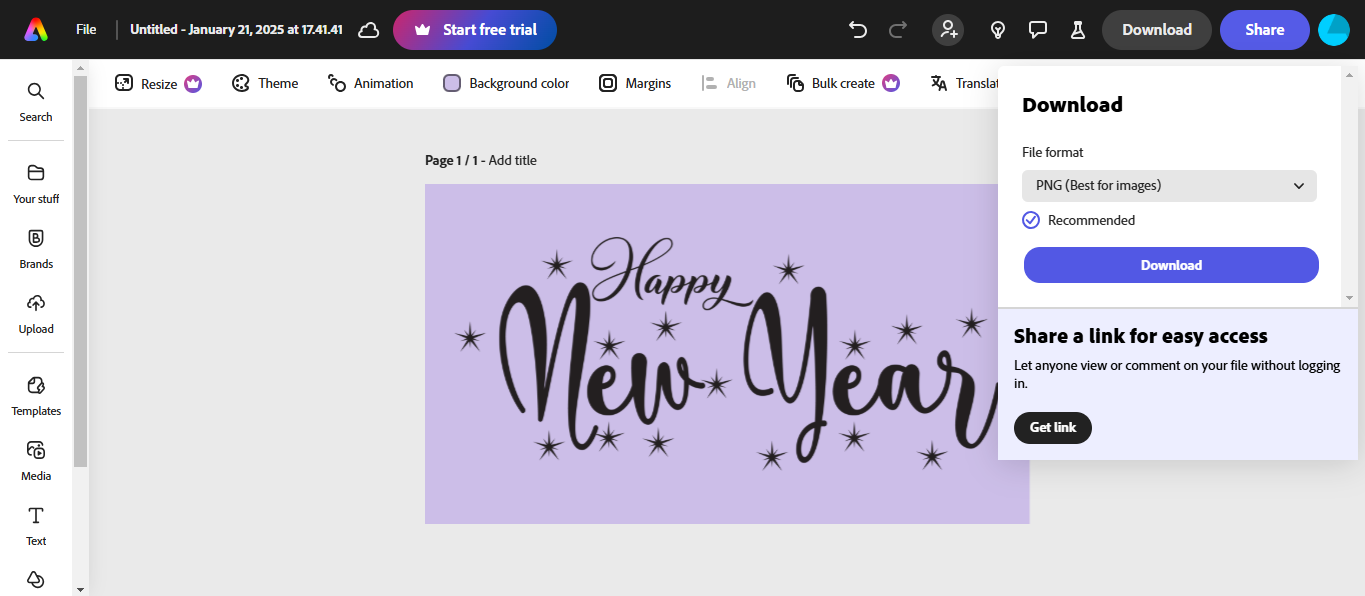
Task: Open the Share button
Action: pyautogui.click(x=1265, y=30)
